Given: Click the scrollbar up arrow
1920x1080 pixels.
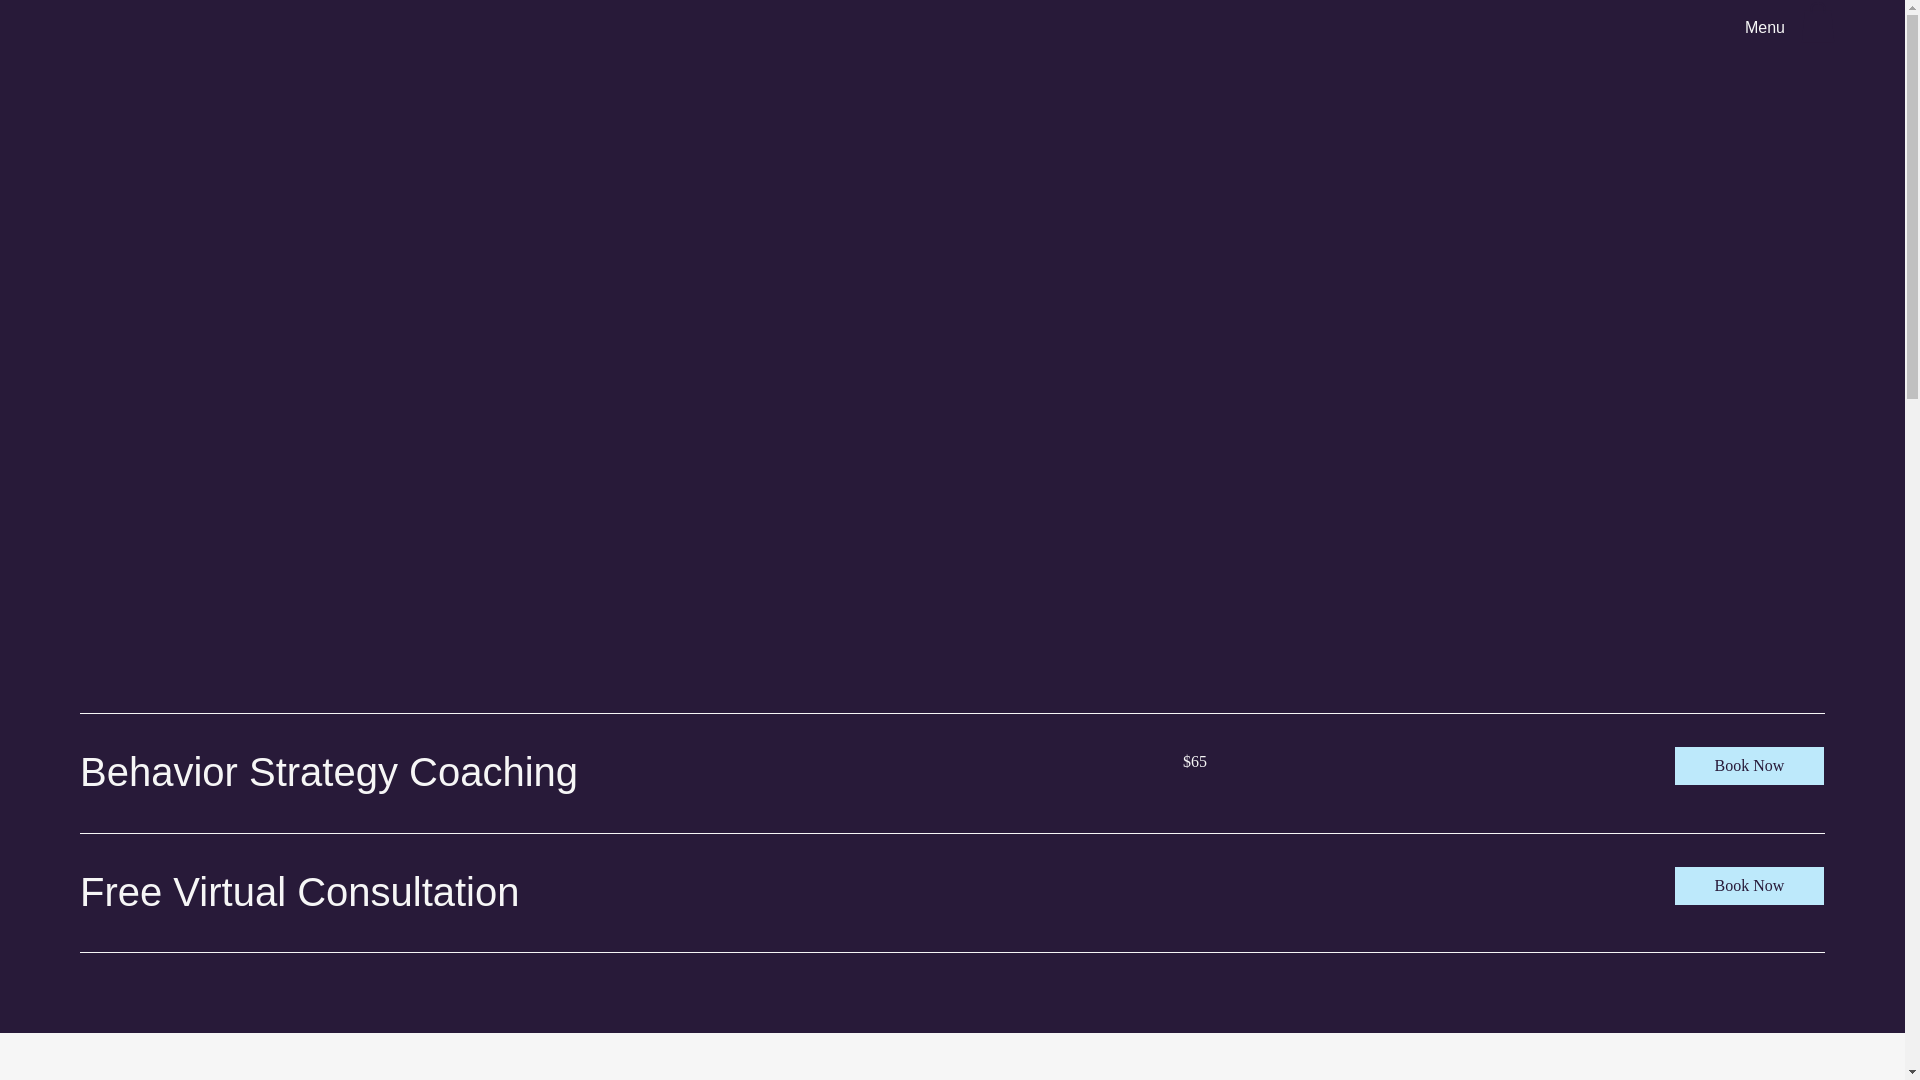Looking at the screenshot, I should (x=1912, y=6).
